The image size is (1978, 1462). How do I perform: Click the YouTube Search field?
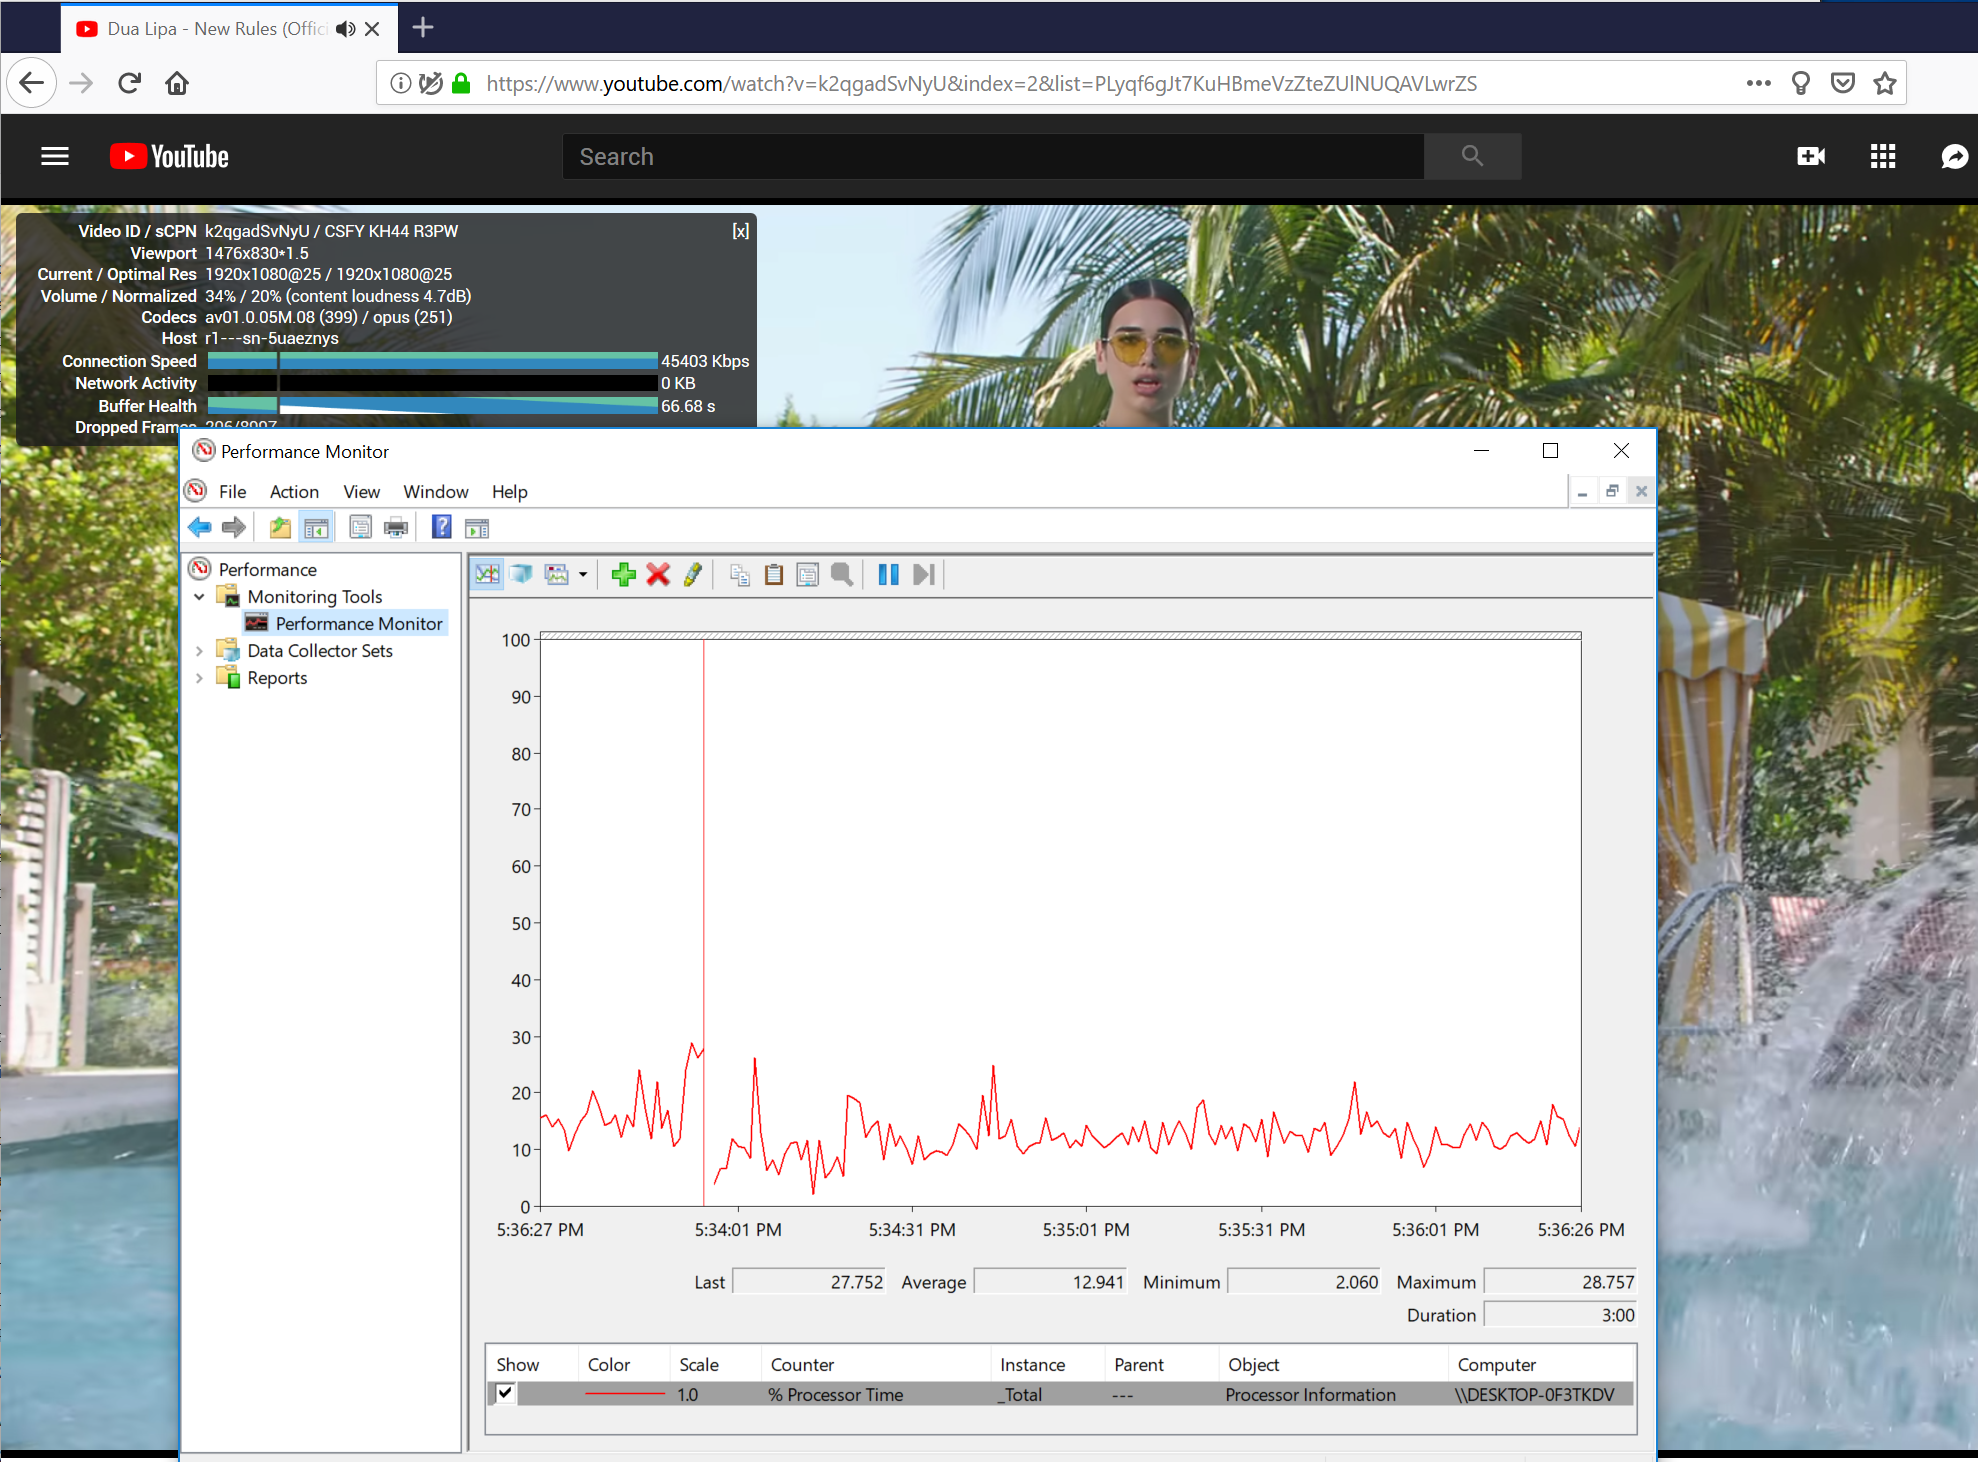click(993, 156)
